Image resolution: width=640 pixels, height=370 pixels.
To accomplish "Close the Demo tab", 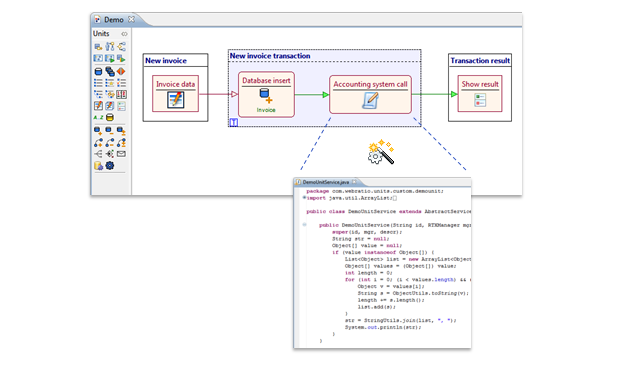I will click(x=131, y=19).
